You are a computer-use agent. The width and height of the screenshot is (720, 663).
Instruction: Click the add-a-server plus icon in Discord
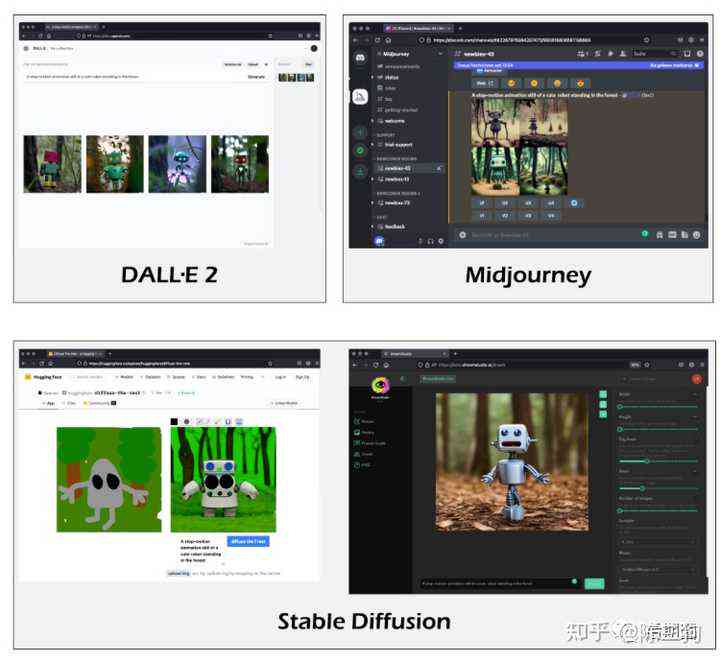point(360,133)
